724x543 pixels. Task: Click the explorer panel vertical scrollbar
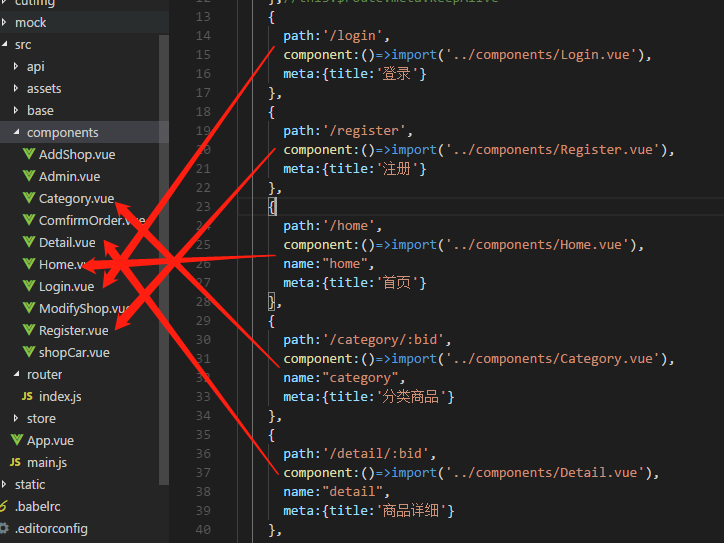pos(164,250)
